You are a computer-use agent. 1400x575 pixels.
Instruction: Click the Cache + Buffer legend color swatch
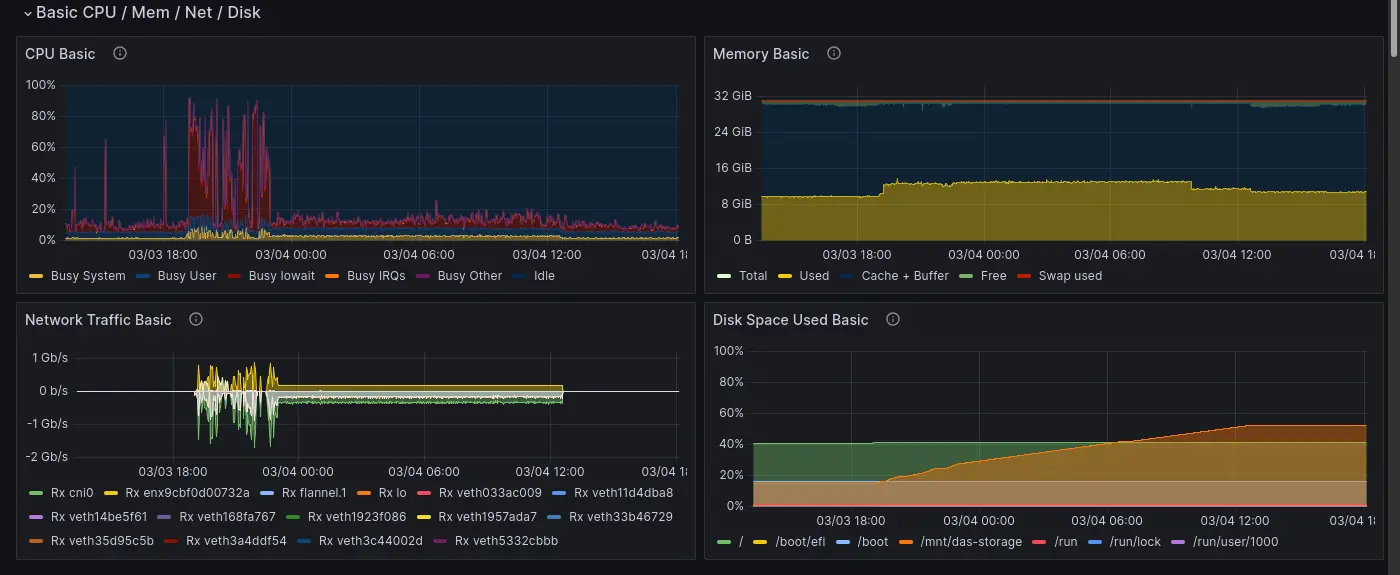(847, 276)
